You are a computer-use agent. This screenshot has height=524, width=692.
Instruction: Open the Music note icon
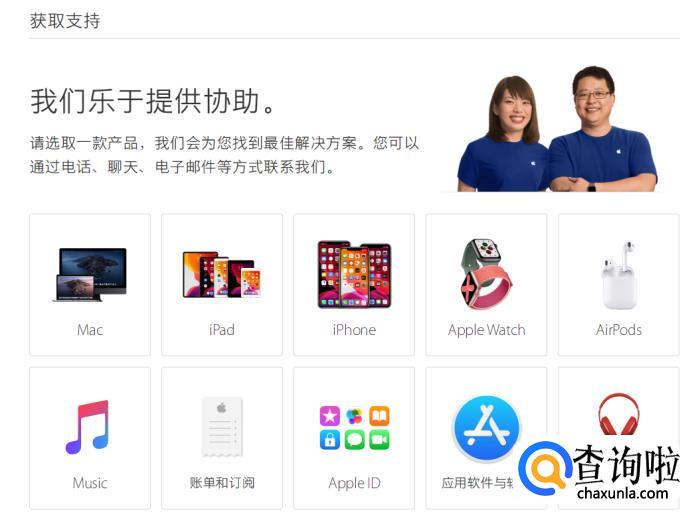point(87,427)
